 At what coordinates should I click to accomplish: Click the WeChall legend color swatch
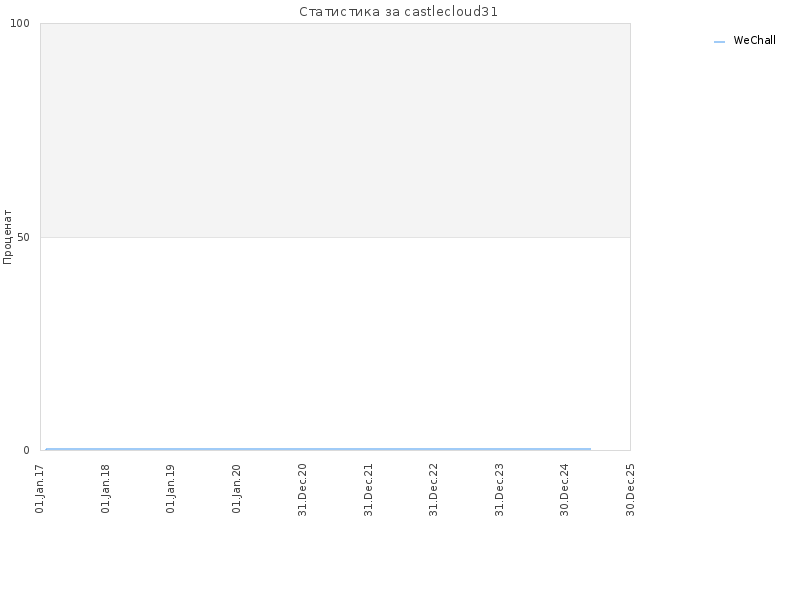point(719,41)
